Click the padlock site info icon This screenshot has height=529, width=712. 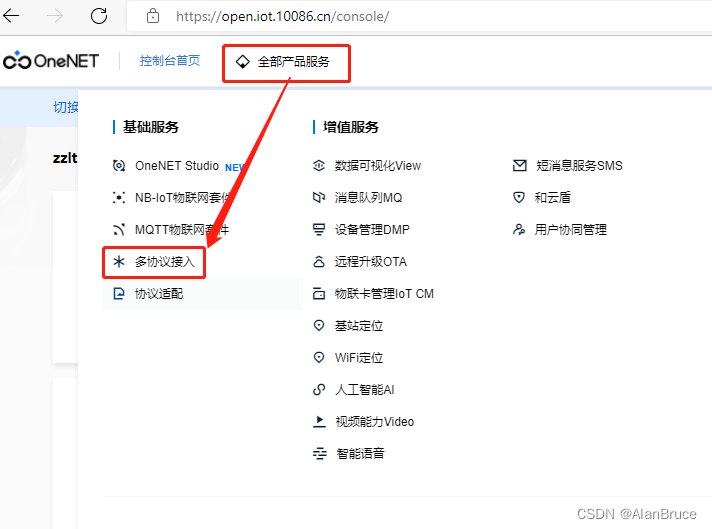coord(153,16)
